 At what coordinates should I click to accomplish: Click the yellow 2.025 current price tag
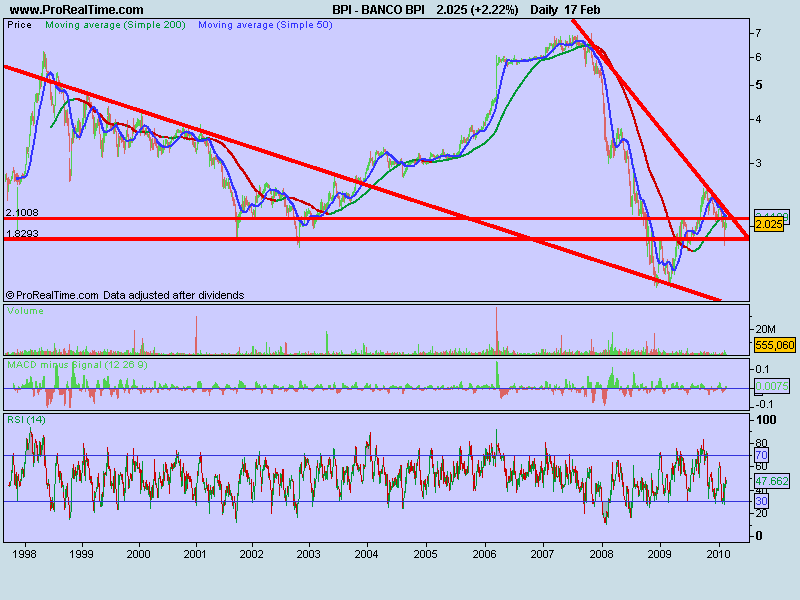[768, 224]
